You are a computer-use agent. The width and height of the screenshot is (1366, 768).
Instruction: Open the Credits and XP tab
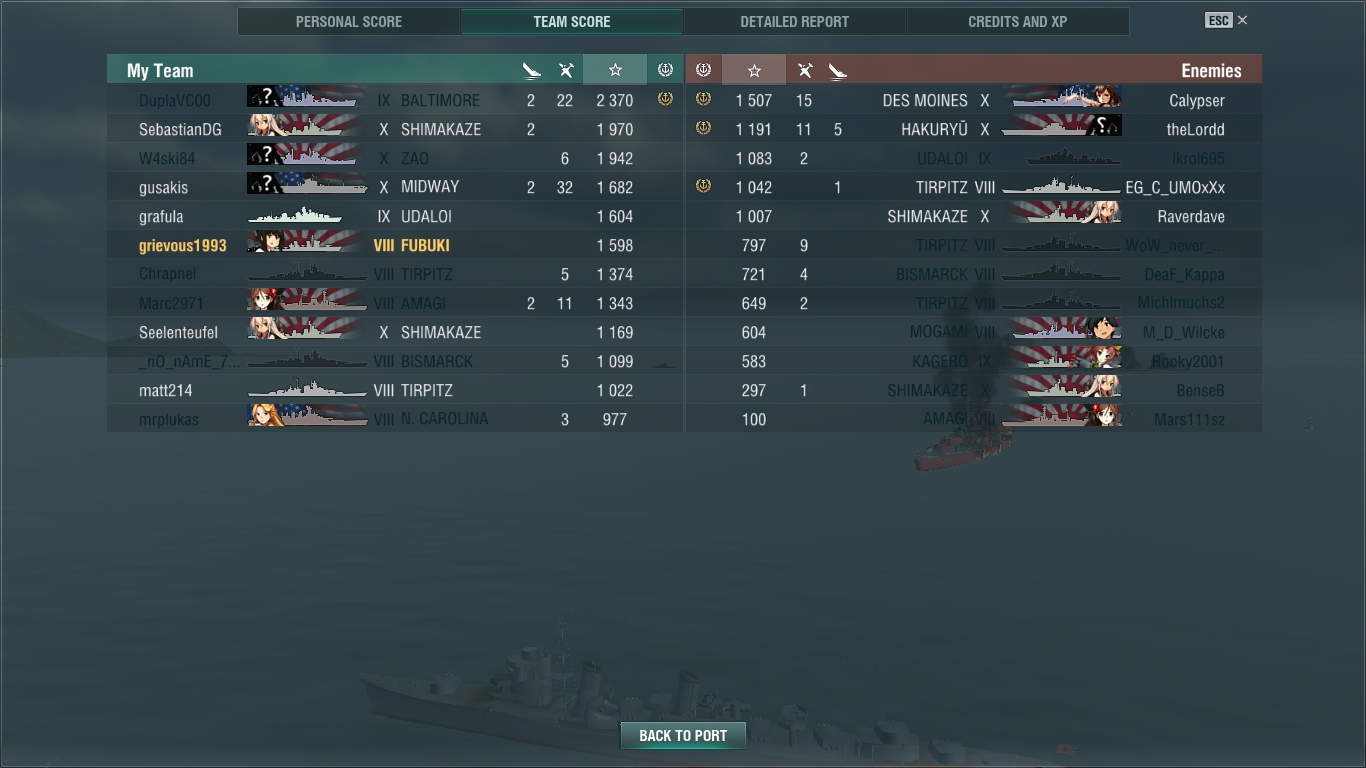coord(1018,21)
